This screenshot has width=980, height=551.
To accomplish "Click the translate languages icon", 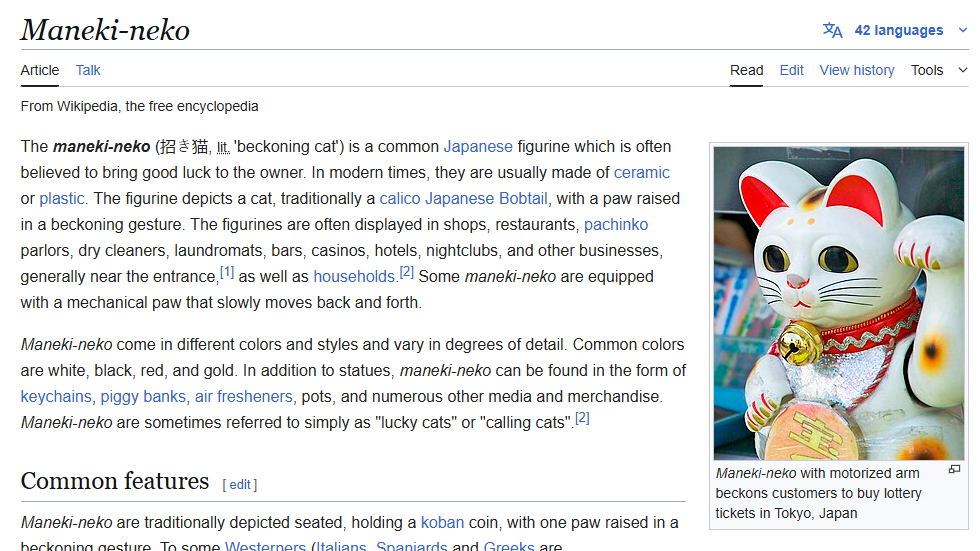I will click(832, 30).
